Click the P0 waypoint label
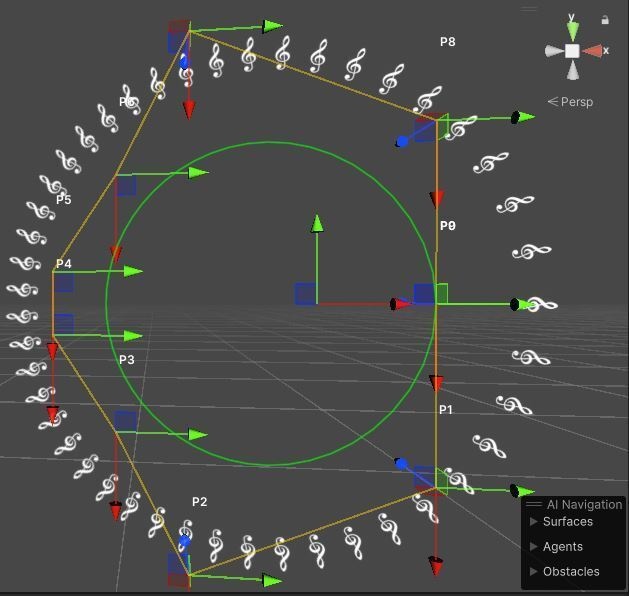The height and width of the screenshot is (596, 629). [x=448, y=225]
